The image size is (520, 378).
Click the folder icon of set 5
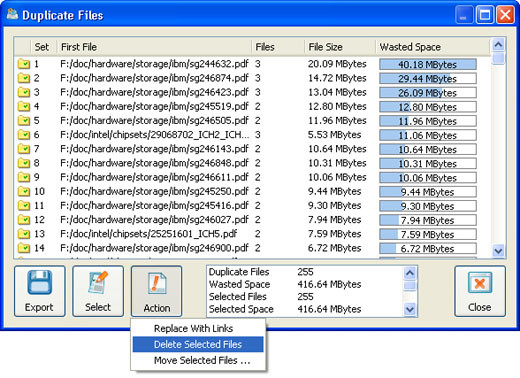[x=24, y=120]
